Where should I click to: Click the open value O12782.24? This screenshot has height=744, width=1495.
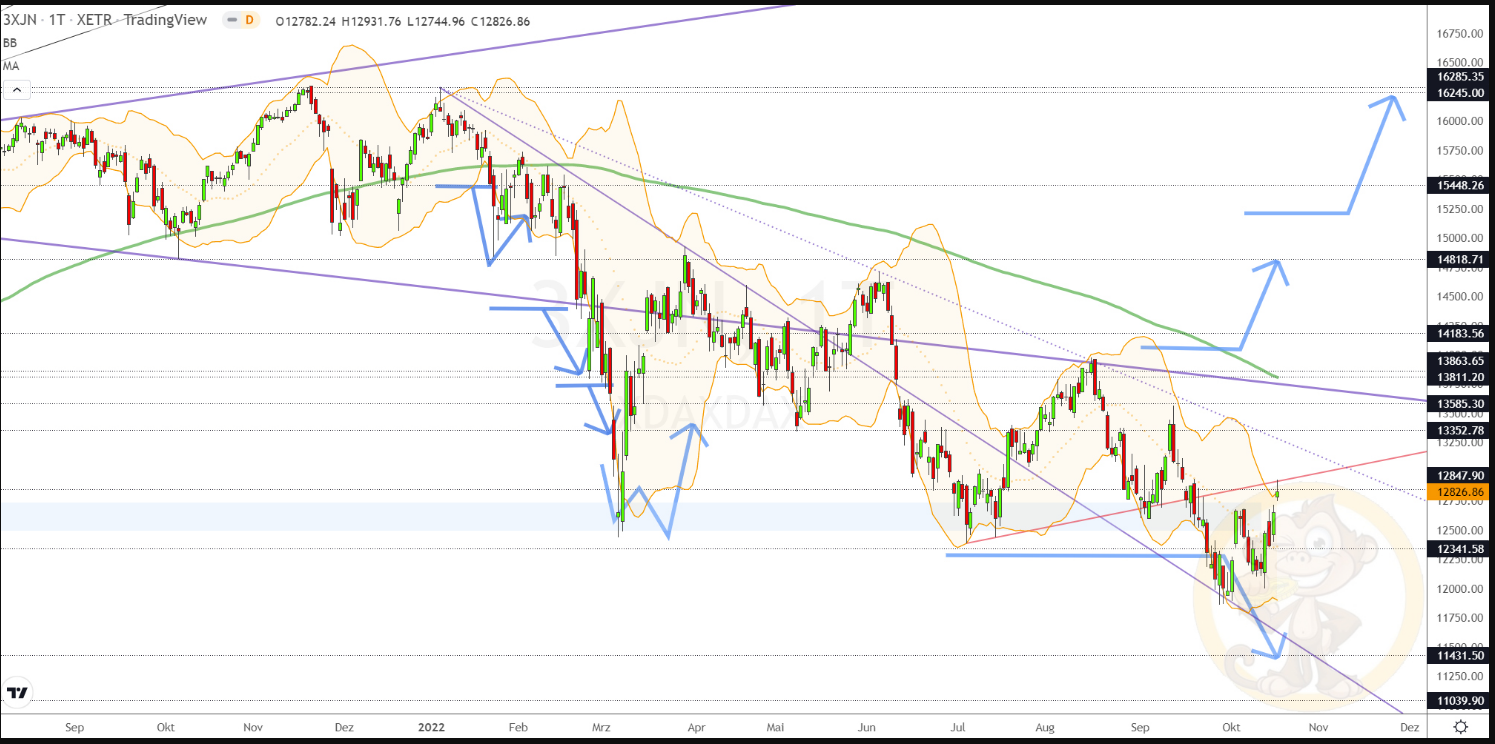pos(305,20)
